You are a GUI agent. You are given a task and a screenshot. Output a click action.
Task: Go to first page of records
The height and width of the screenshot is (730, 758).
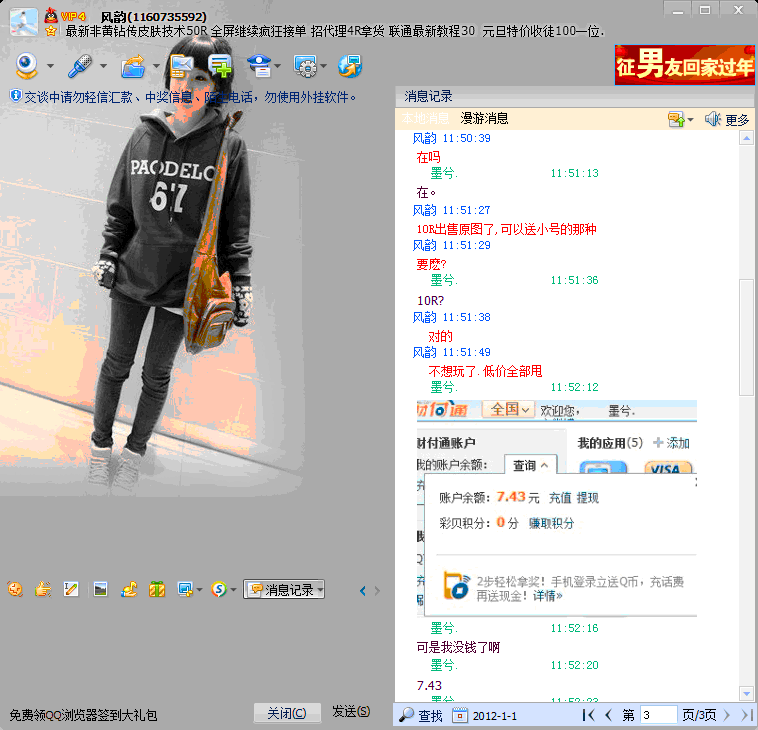(x=588, y=715)
